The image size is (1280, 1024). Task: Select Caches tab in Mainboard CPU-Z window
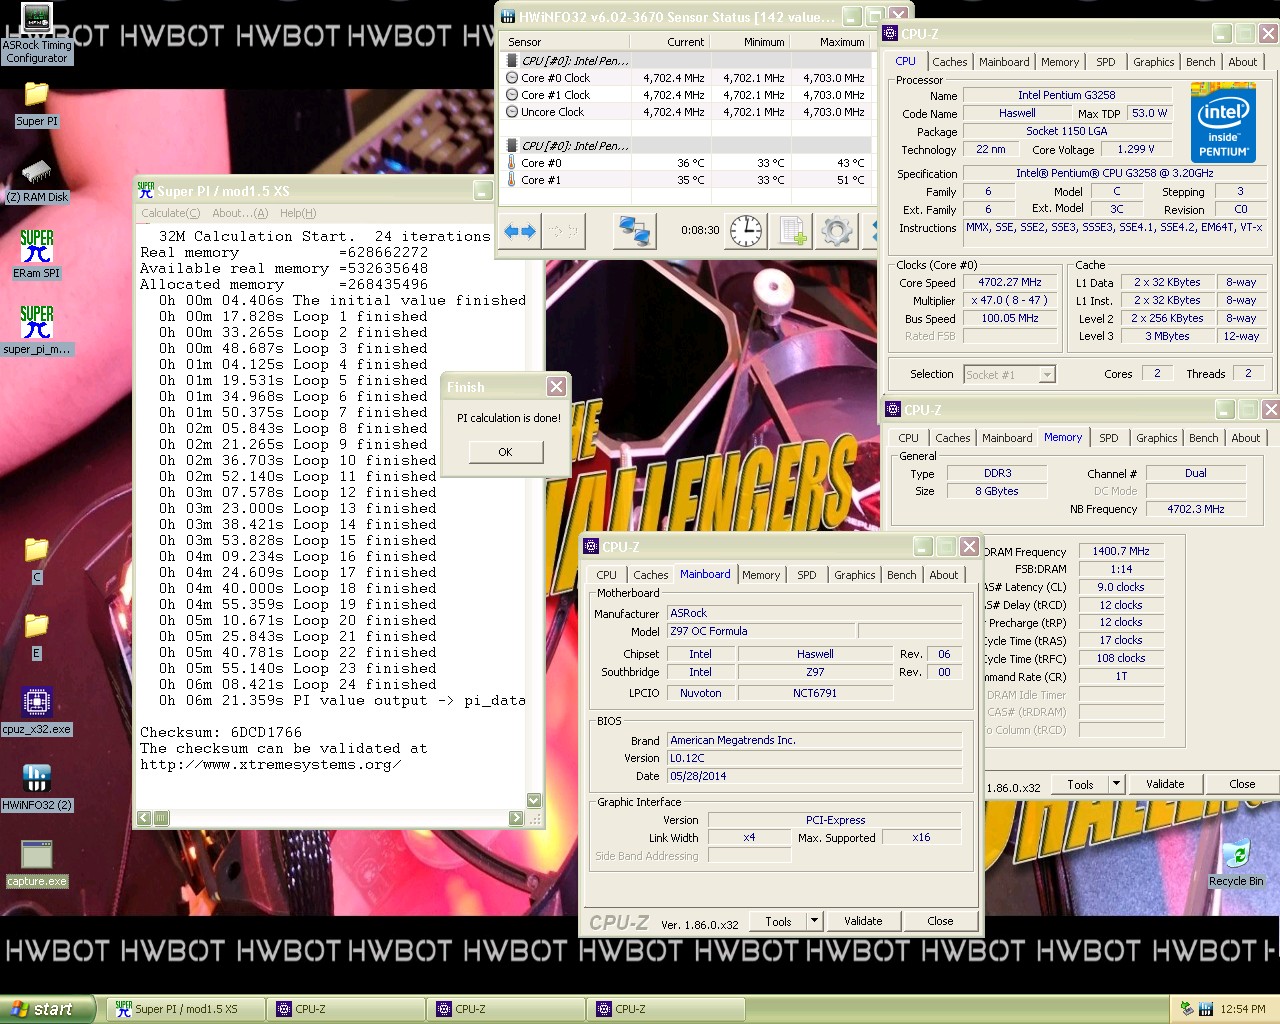pos(651,575)
